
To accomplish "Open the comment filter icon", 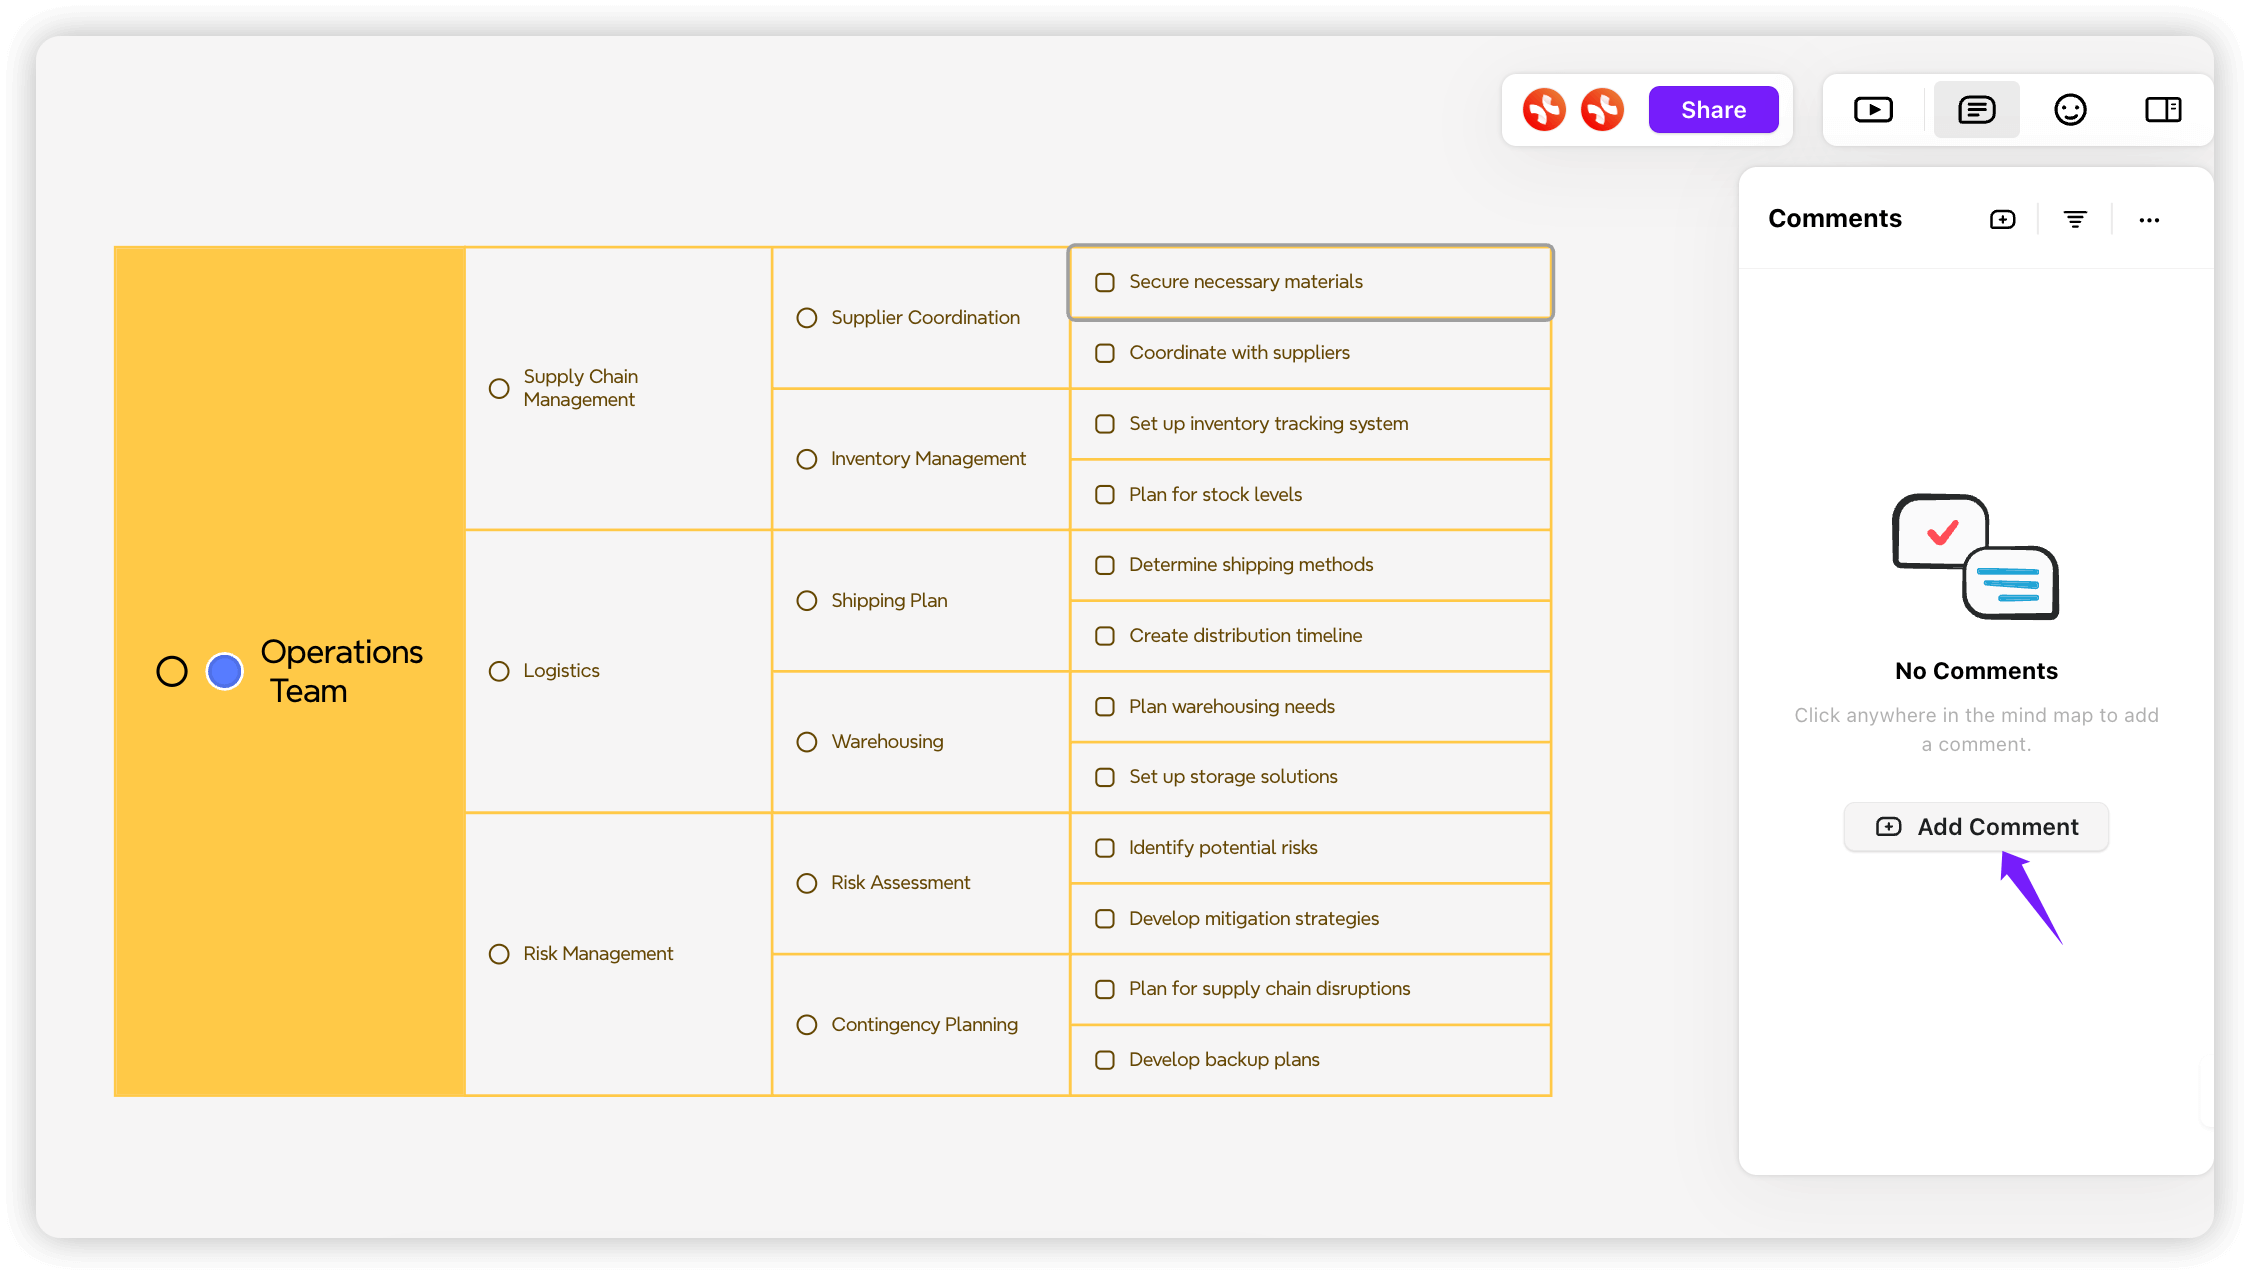I will (x=2074, y=219).
